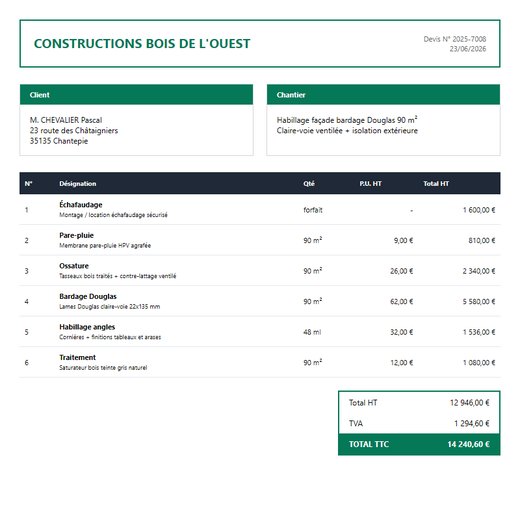This screenshot has height=527, width=520.
Task: Click the Qté column header
Action: click(x=309, y=184)
